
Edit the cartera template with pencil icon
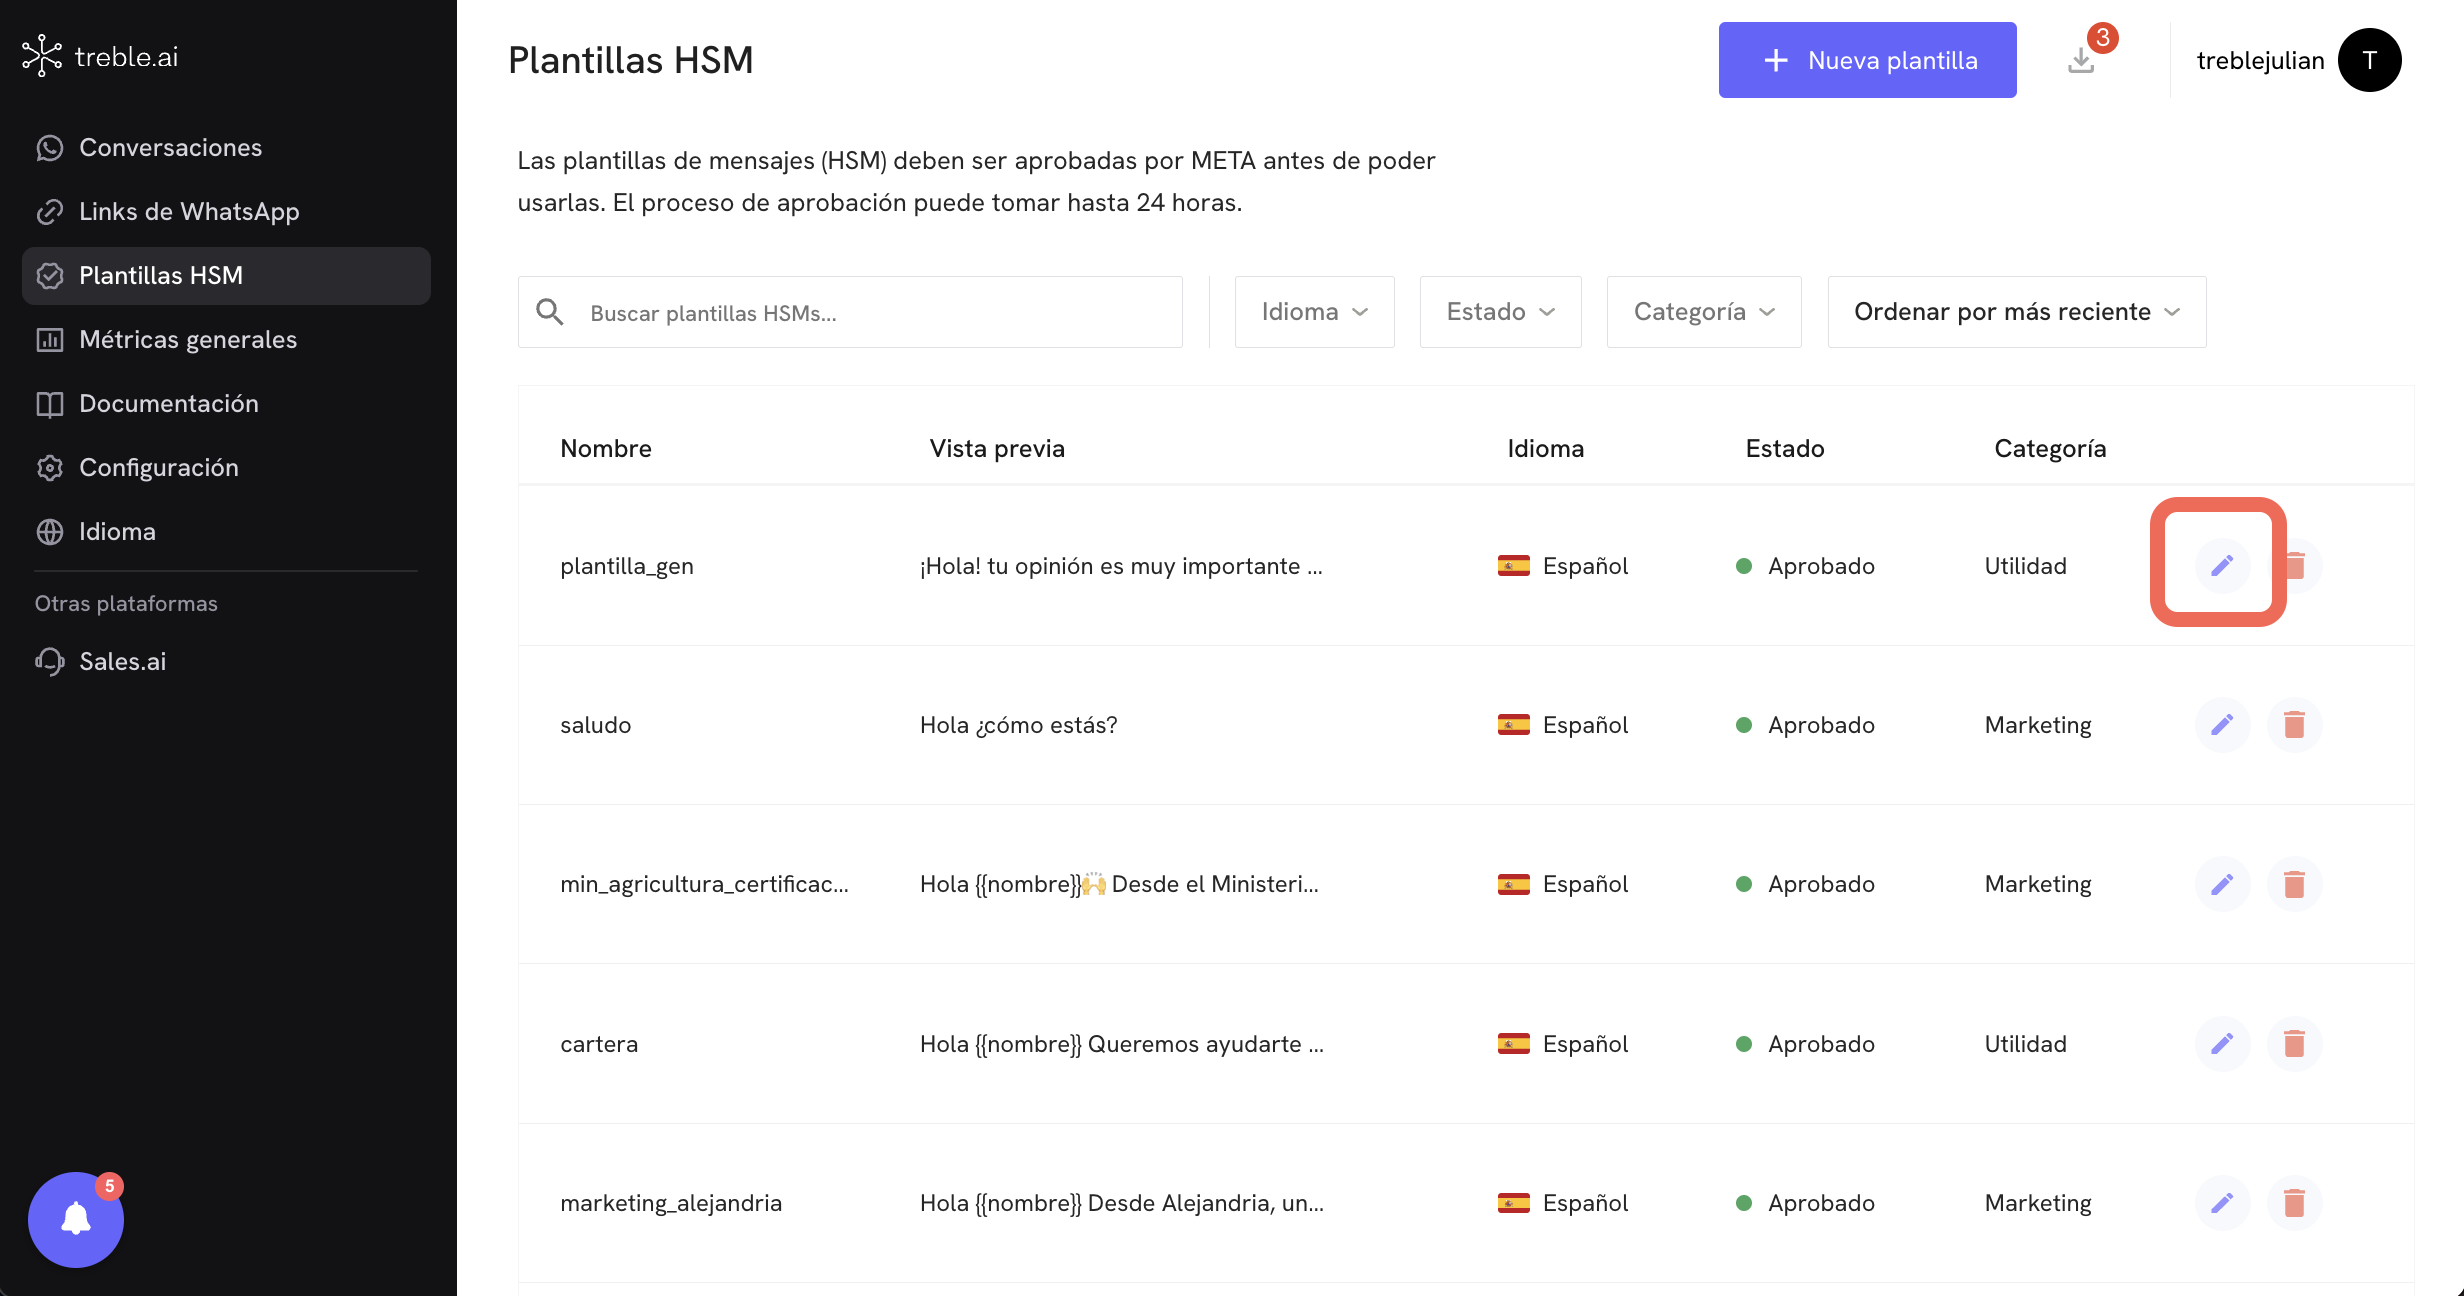2222,1043
